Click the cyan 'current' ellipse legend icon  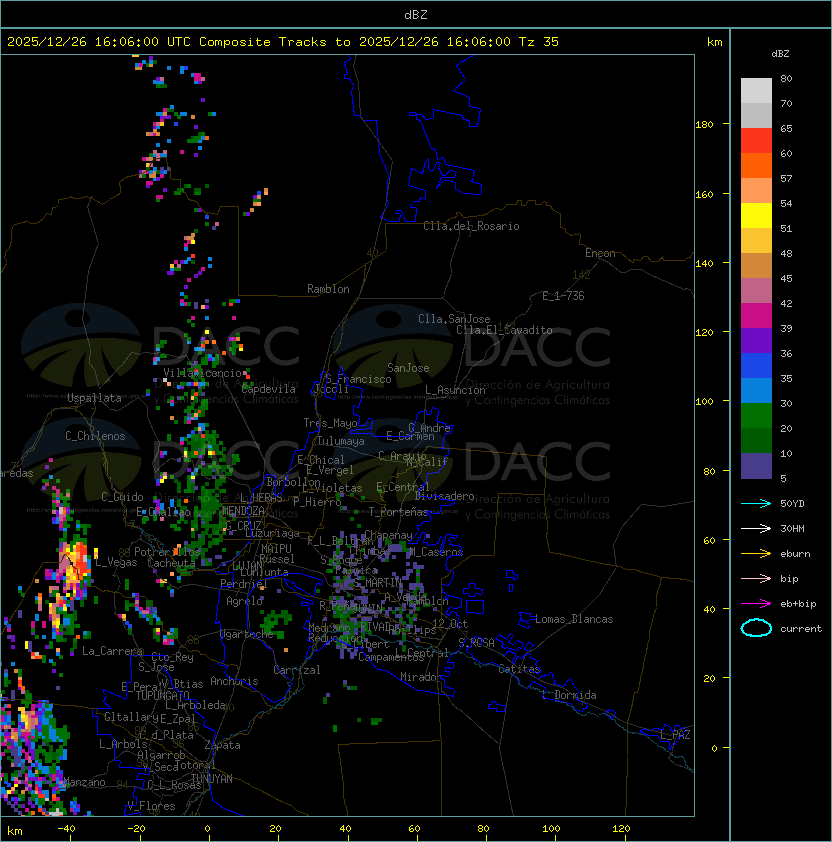pos(756,628)
